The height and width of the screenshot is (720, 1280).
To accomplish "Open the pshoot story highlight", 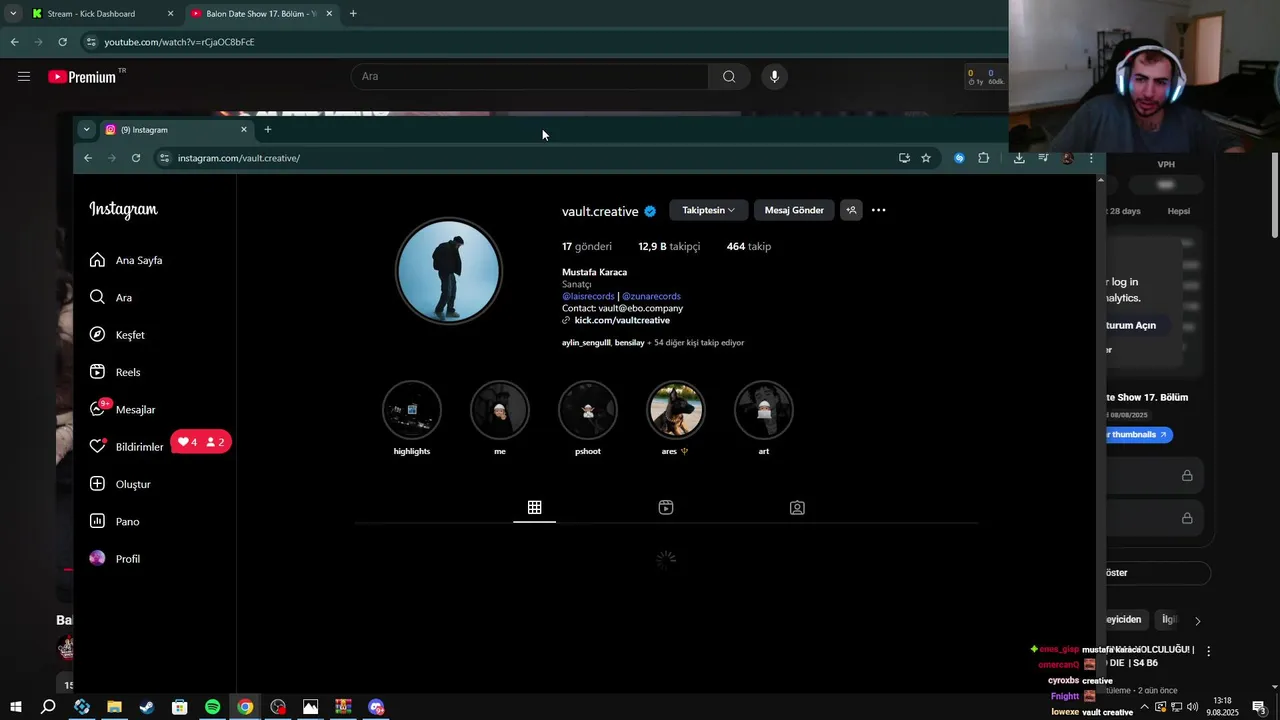I will coord(588,410).
